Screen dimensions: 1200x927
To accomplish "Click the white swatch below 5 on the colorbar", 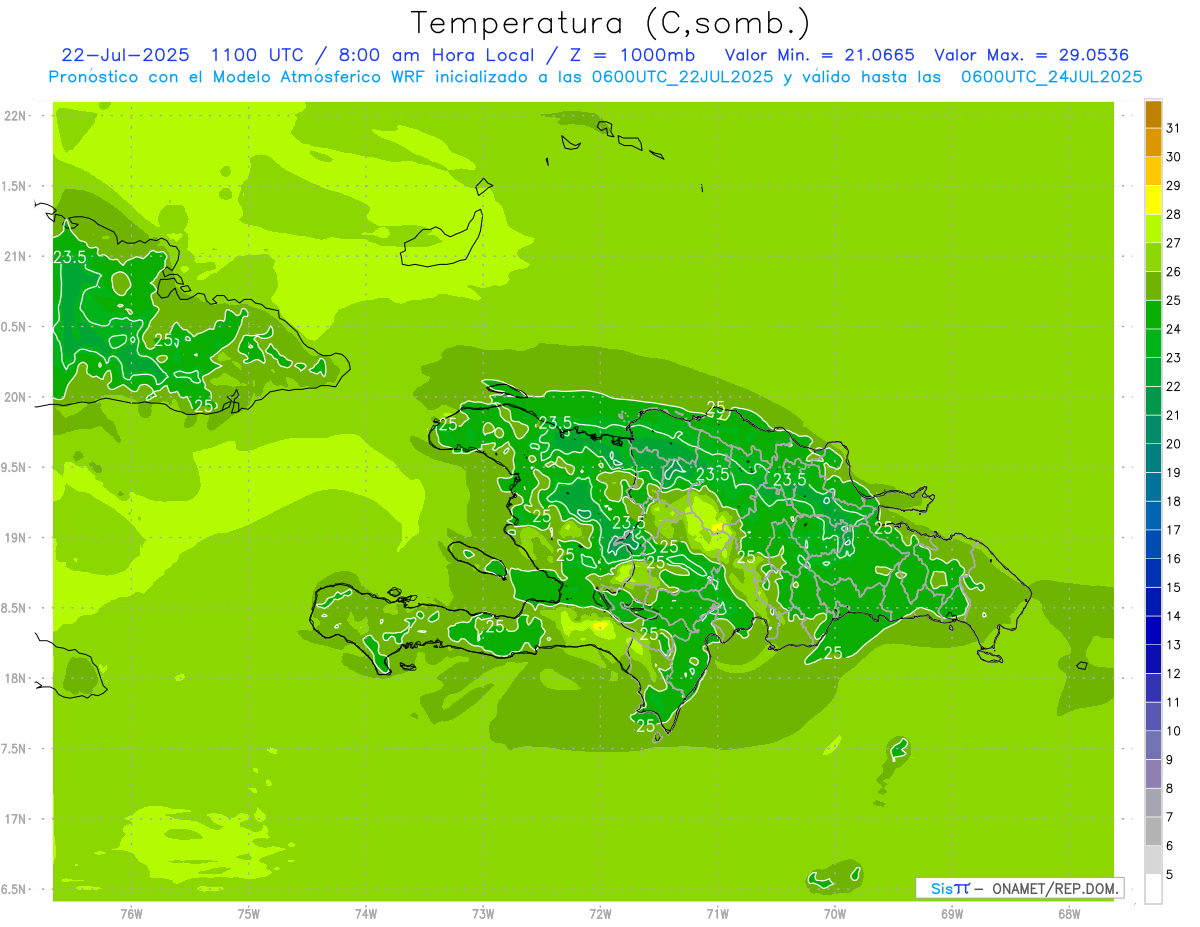I will pyautogui.click(x=1153, y=889).
